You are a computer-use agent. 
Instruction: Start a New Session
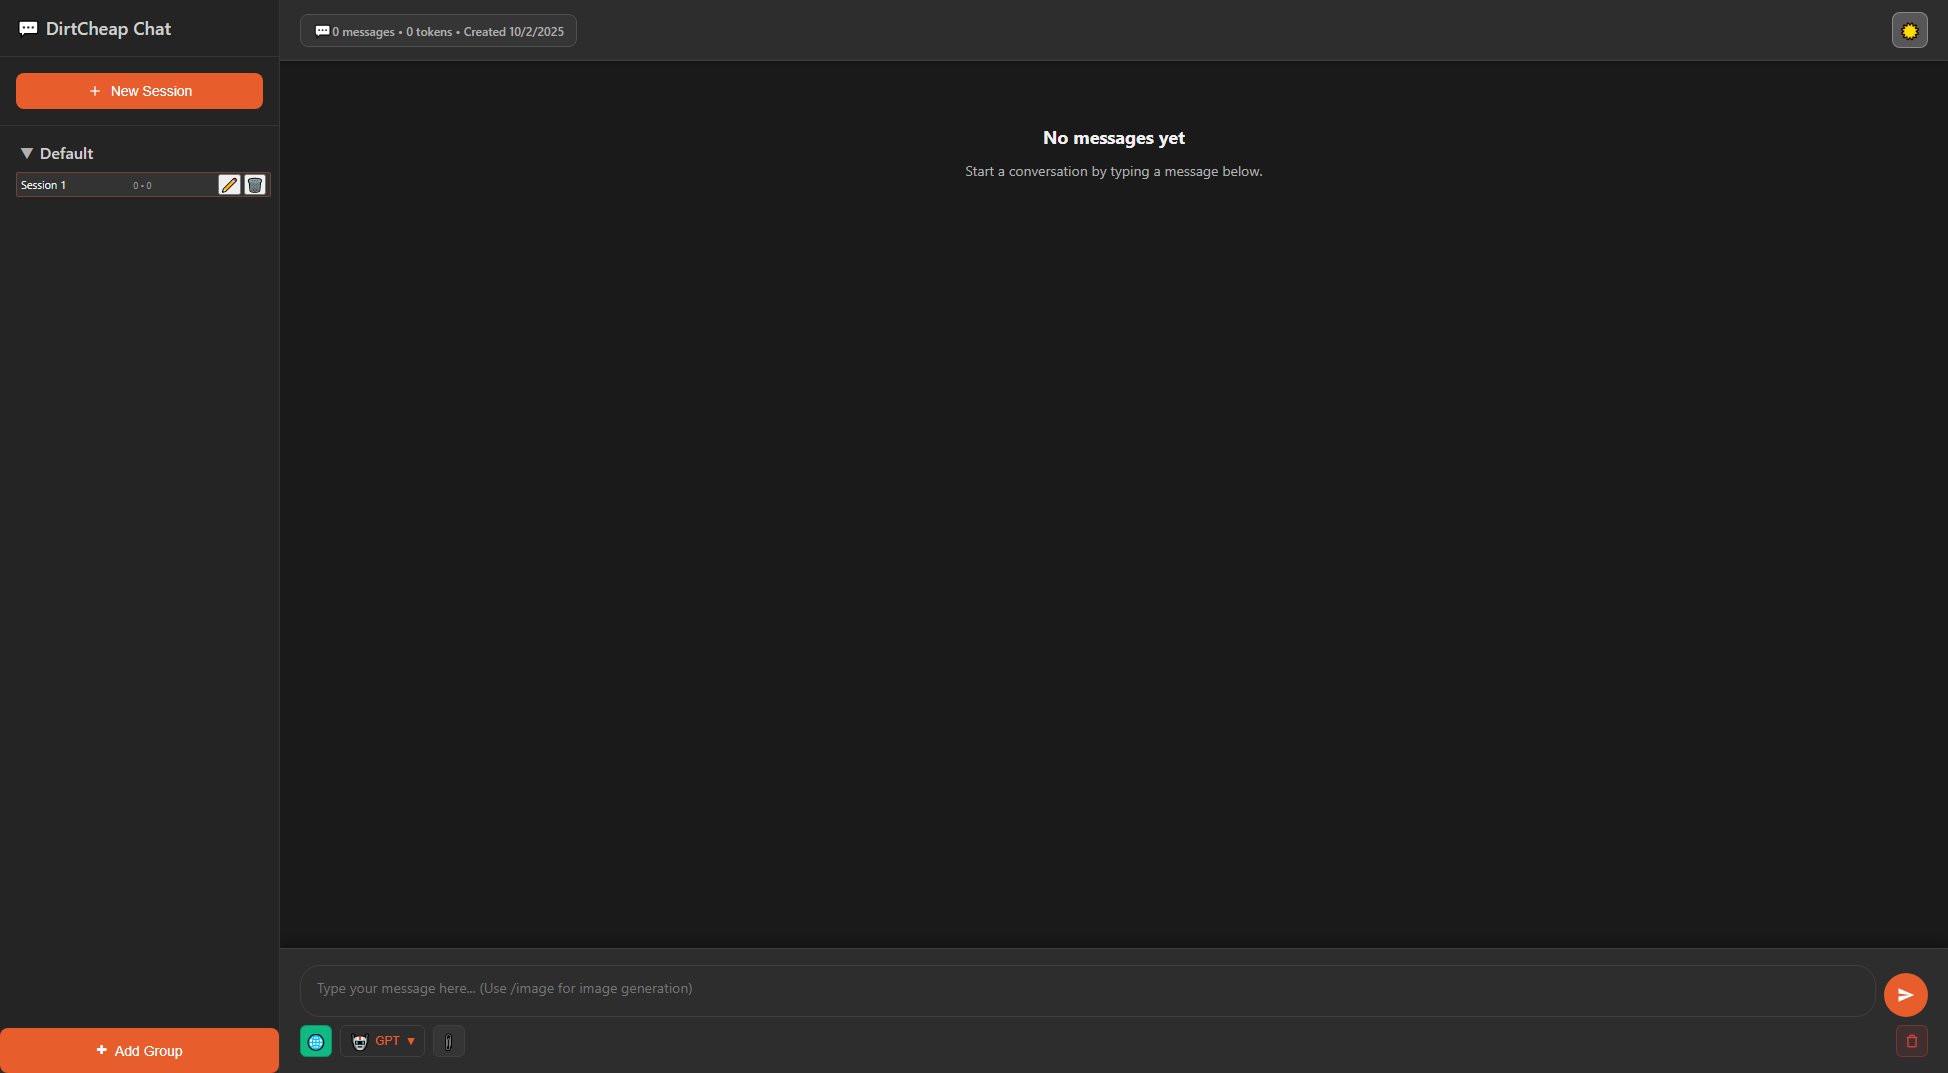click(139, 91)
